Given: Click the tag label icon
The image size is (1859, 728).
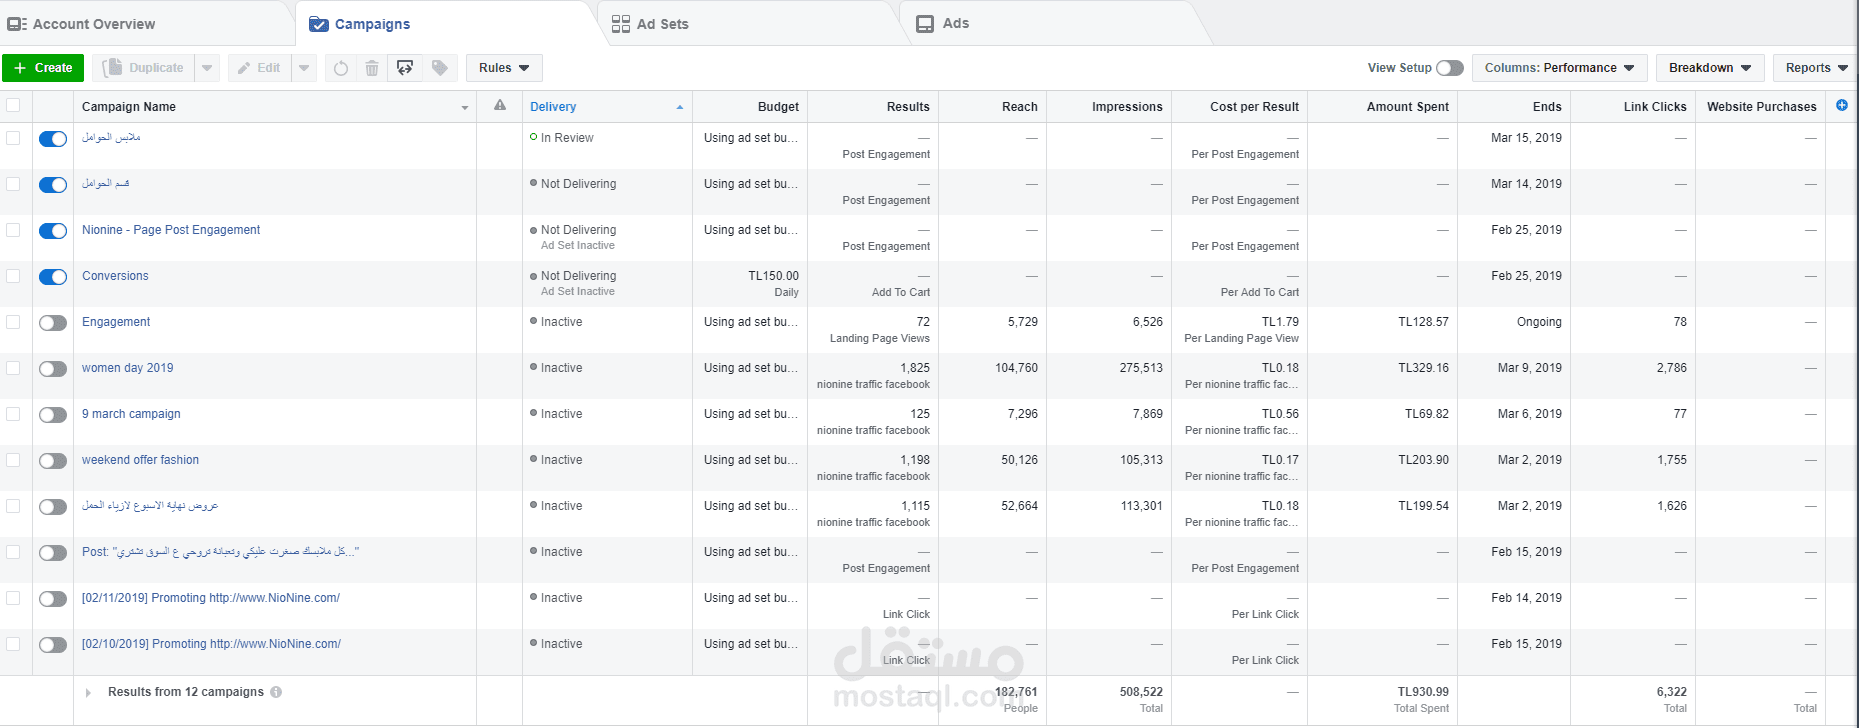Looking at the screenshot, I should [440, 68].
